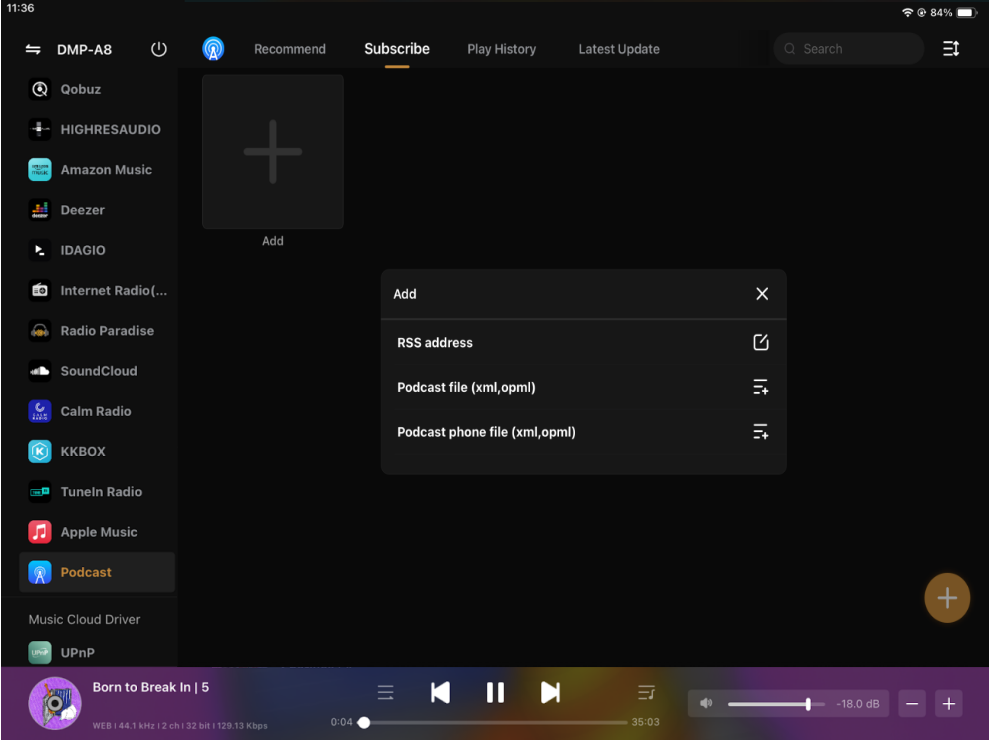Skip to the previous track
The image size is (989, 740).
(440, 693)
